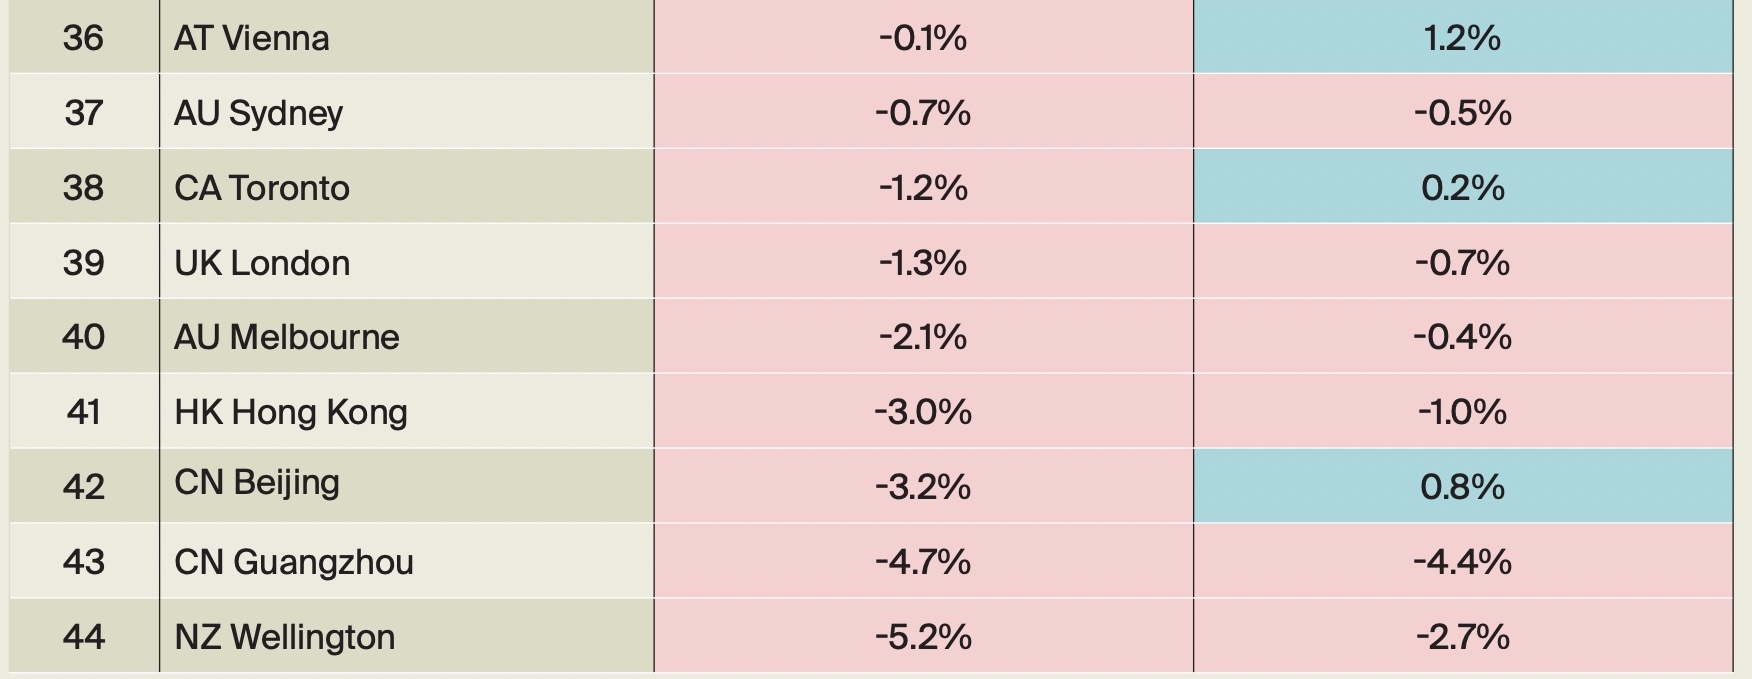Select the CN Guangzhou row label

(x=294, y=562)
